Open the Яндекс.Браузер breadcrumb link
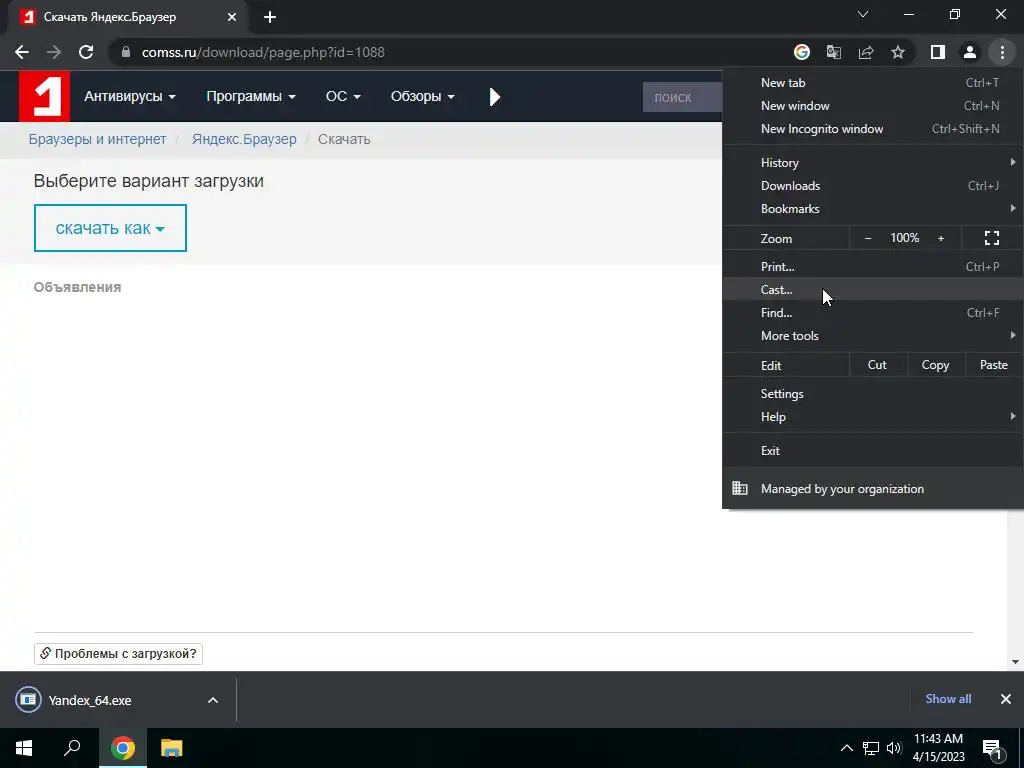 (244, 139)
